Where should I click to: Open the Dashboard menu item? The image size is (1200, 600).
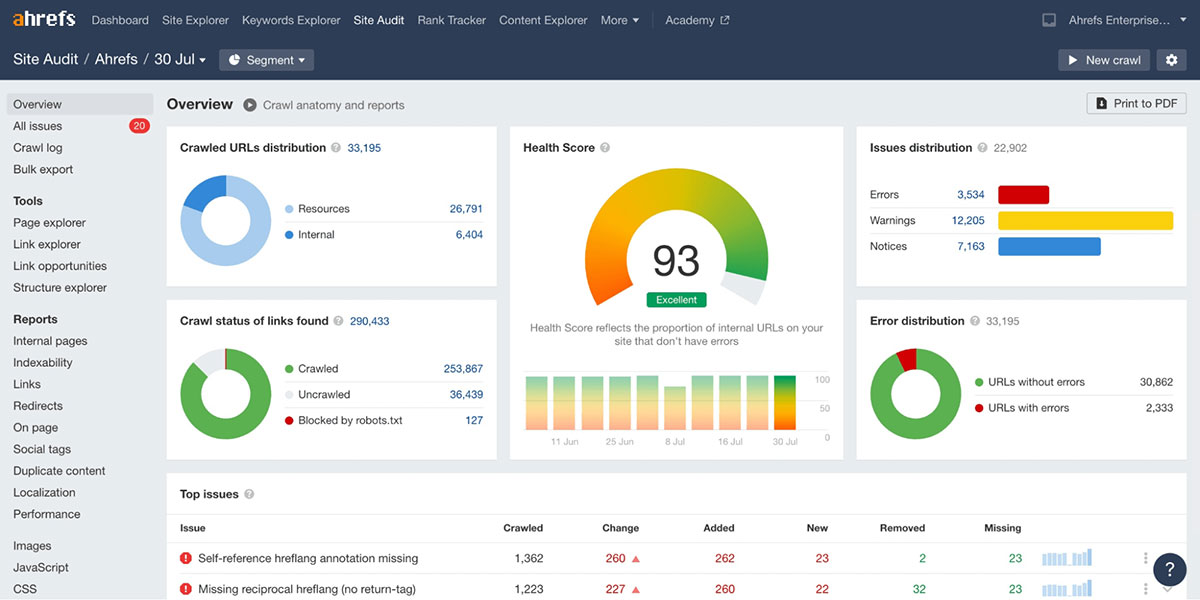pos(119,19)
